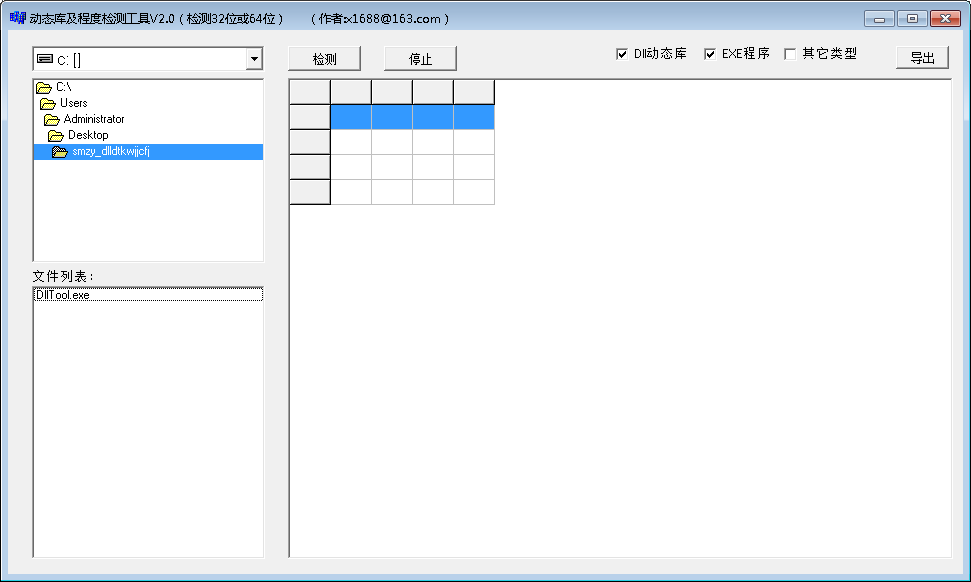The image size is (971, 582).
Task: Select DllTool.exe in the file list
Action: tap(148, 295)
